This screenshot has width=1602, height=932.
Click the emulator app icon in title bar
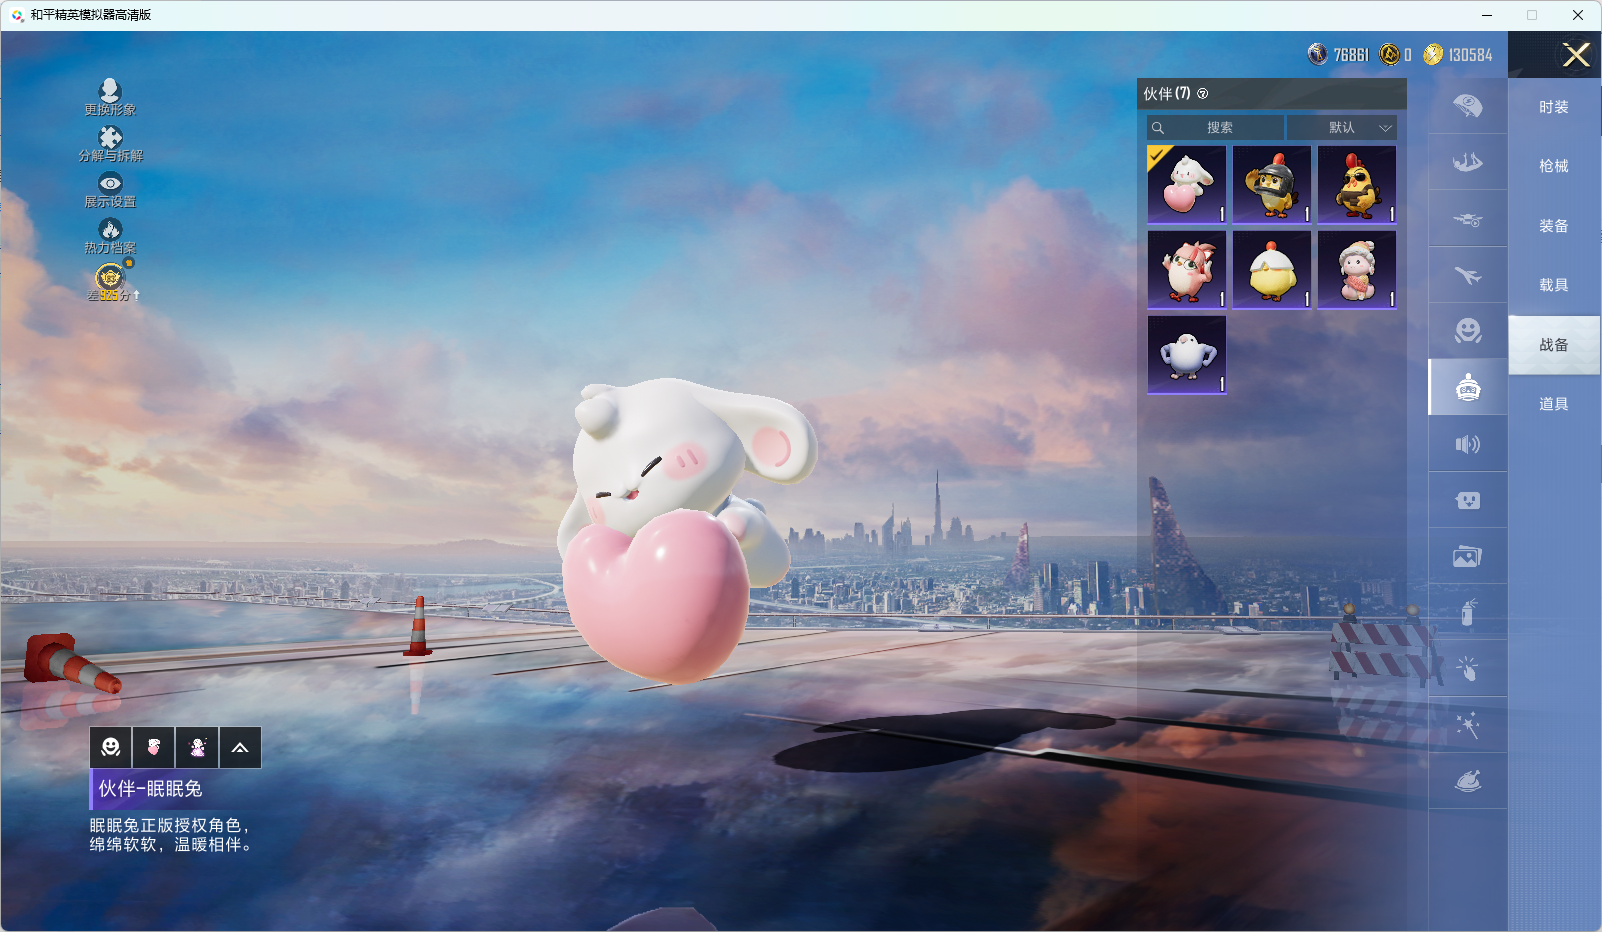(x=17, y=15)
